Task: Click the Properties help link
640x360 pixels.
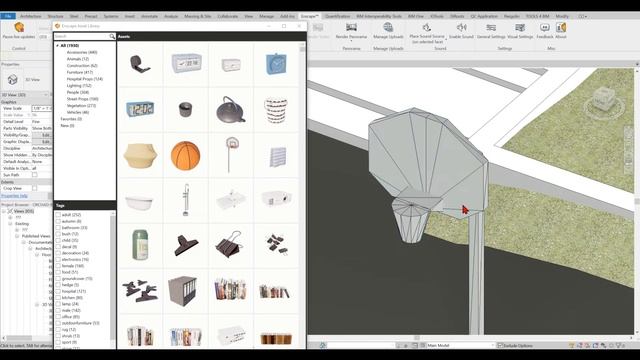Action: [14, 196]
